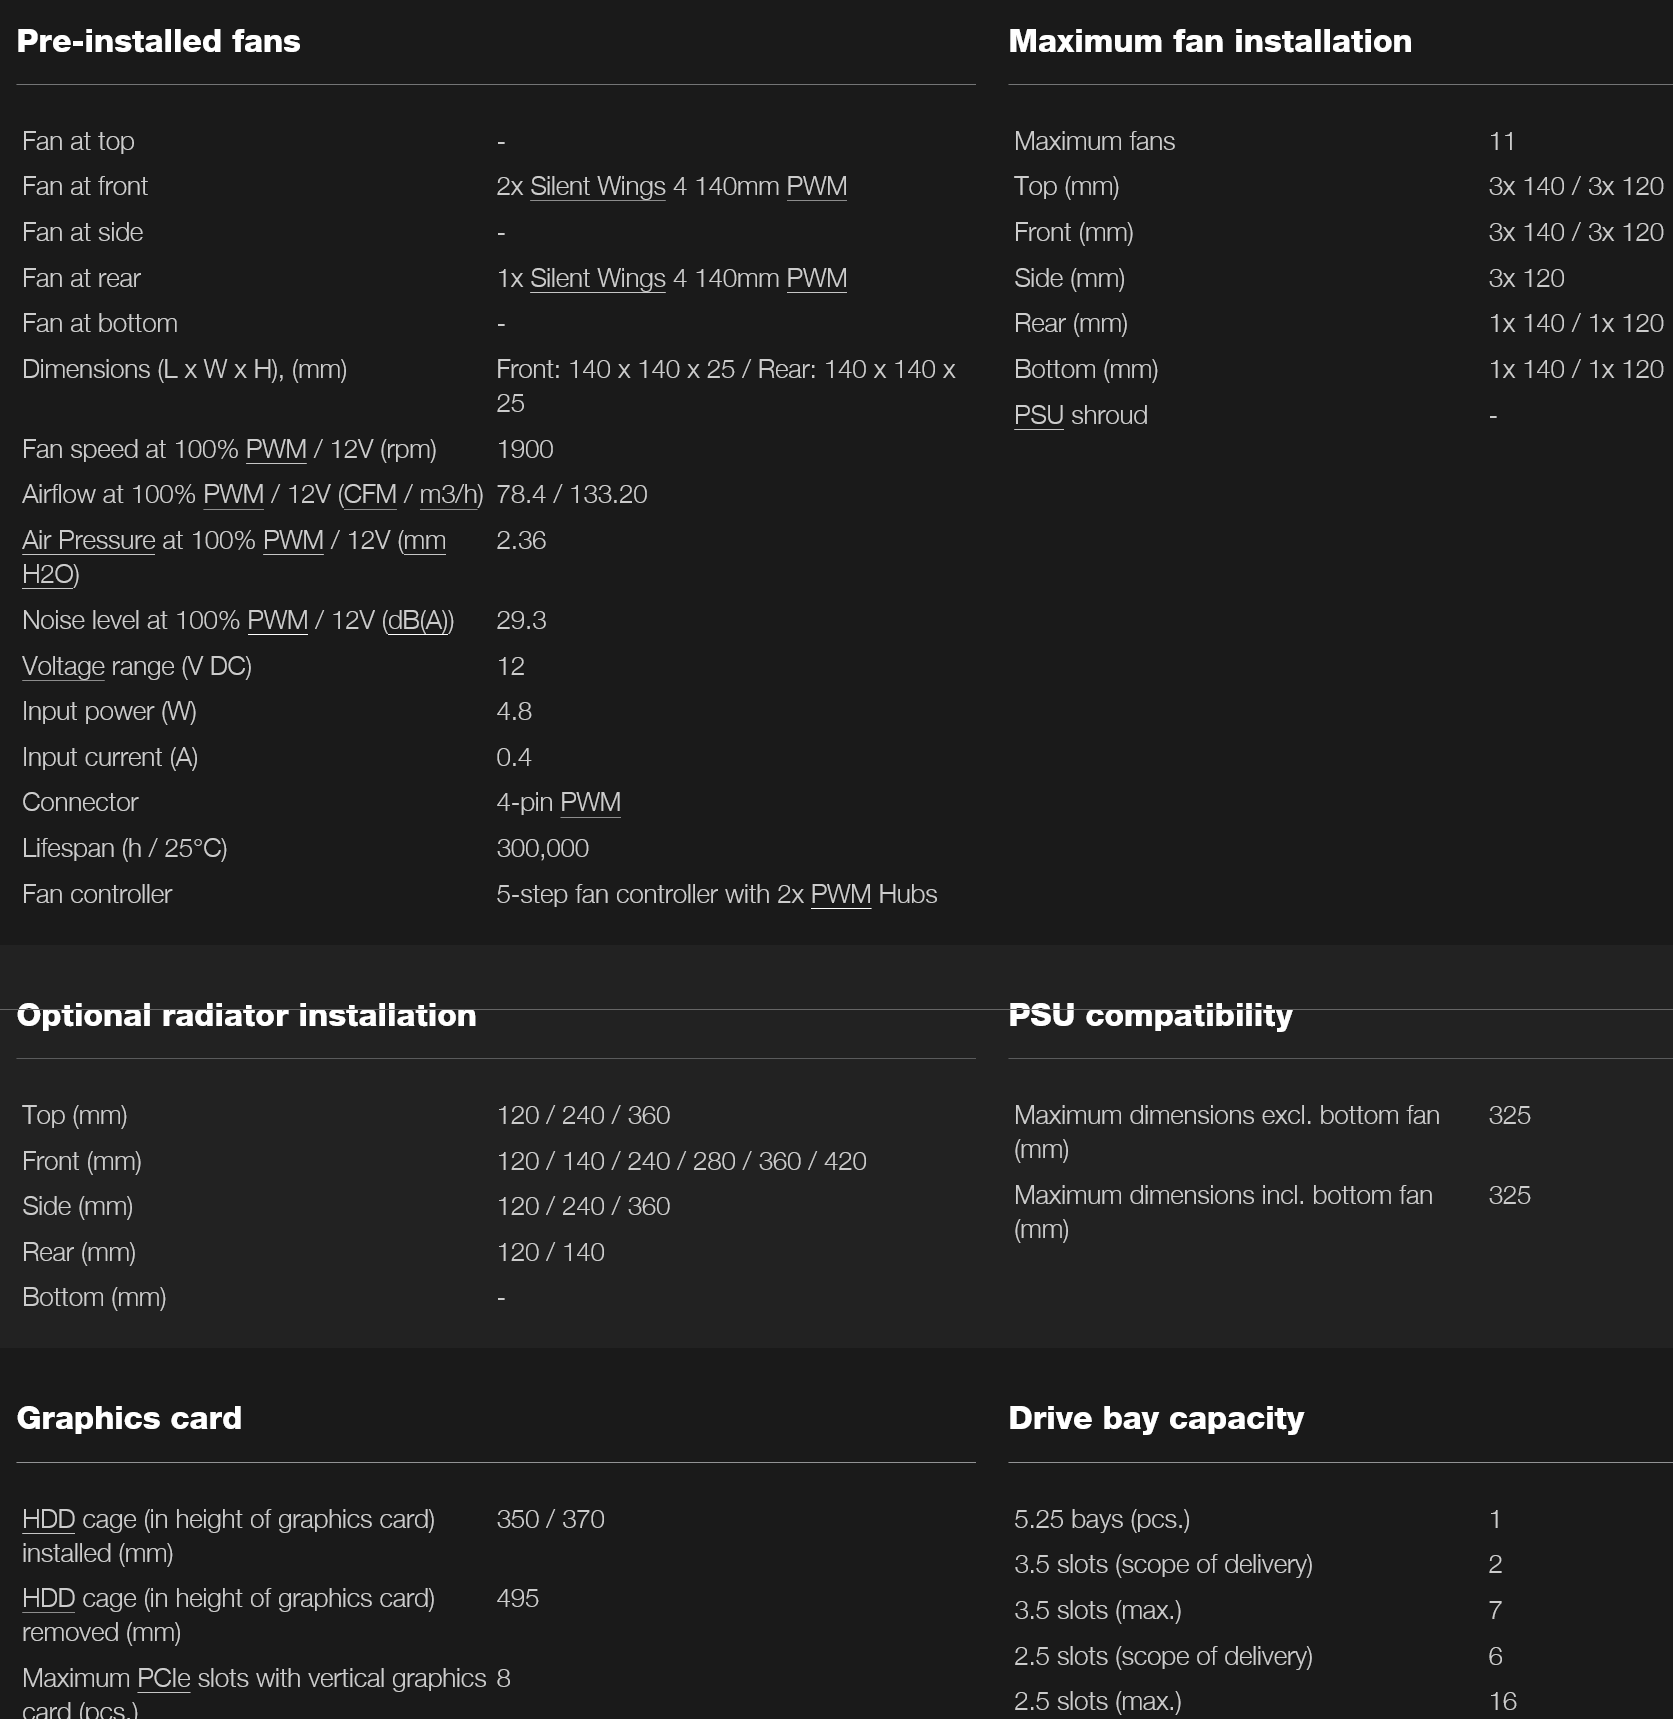Viewport: 1673px width, 1719px height.
Task: Click the PSU term in PSU shroud row
Action: [1039, 416]
